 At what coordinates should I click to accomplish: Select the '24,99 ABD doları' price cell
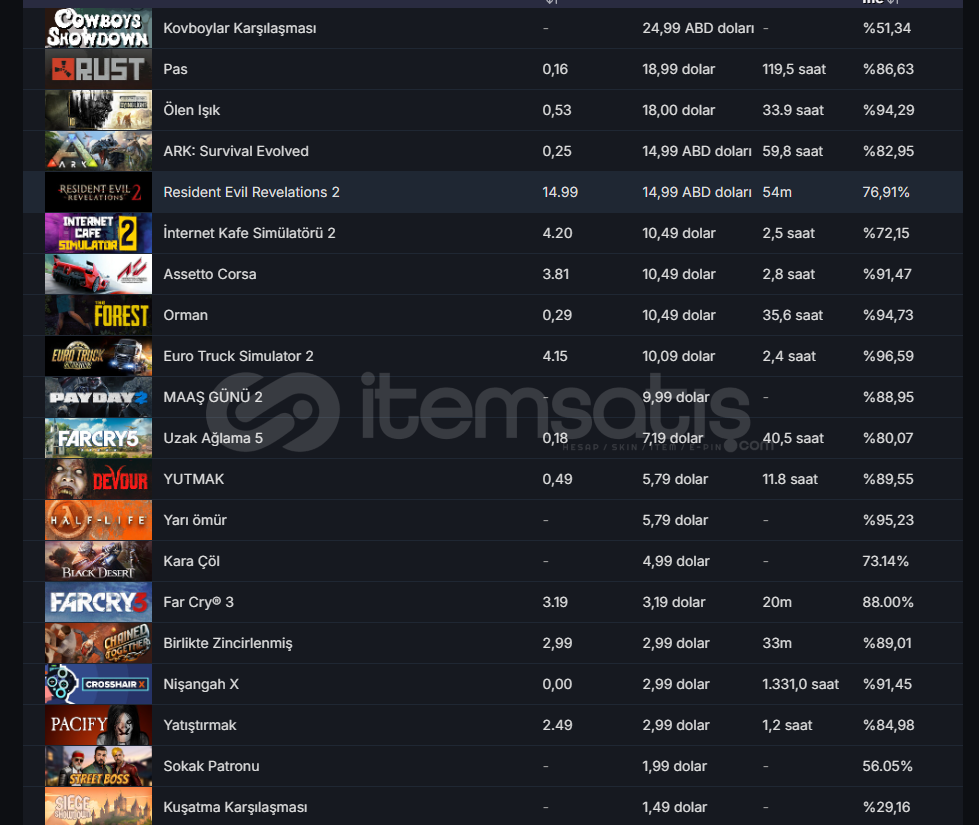click(698, 28)
